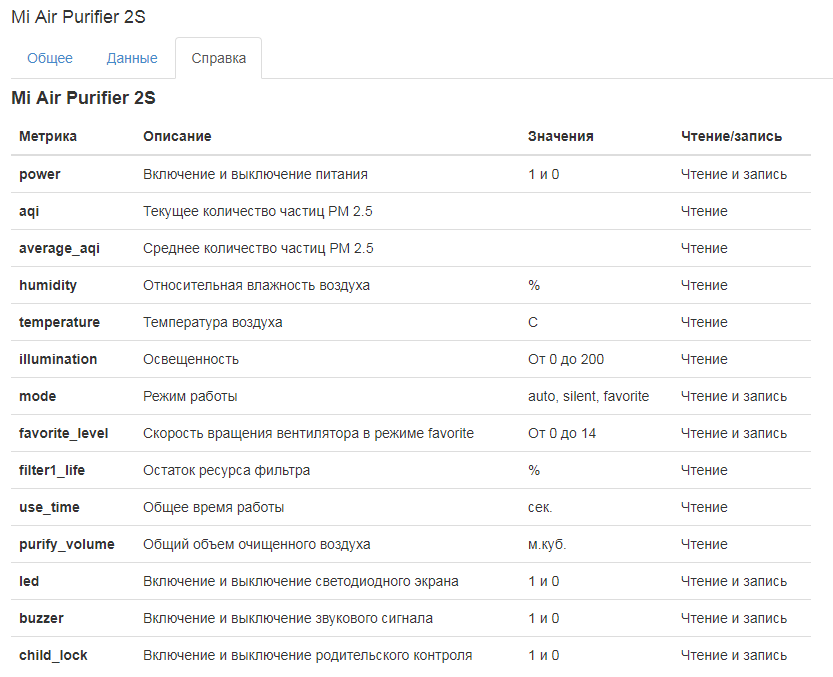The width and height of the screenshot is (833, 677).
Task: Click the Значения column header
Action: [x=561, y=136]
